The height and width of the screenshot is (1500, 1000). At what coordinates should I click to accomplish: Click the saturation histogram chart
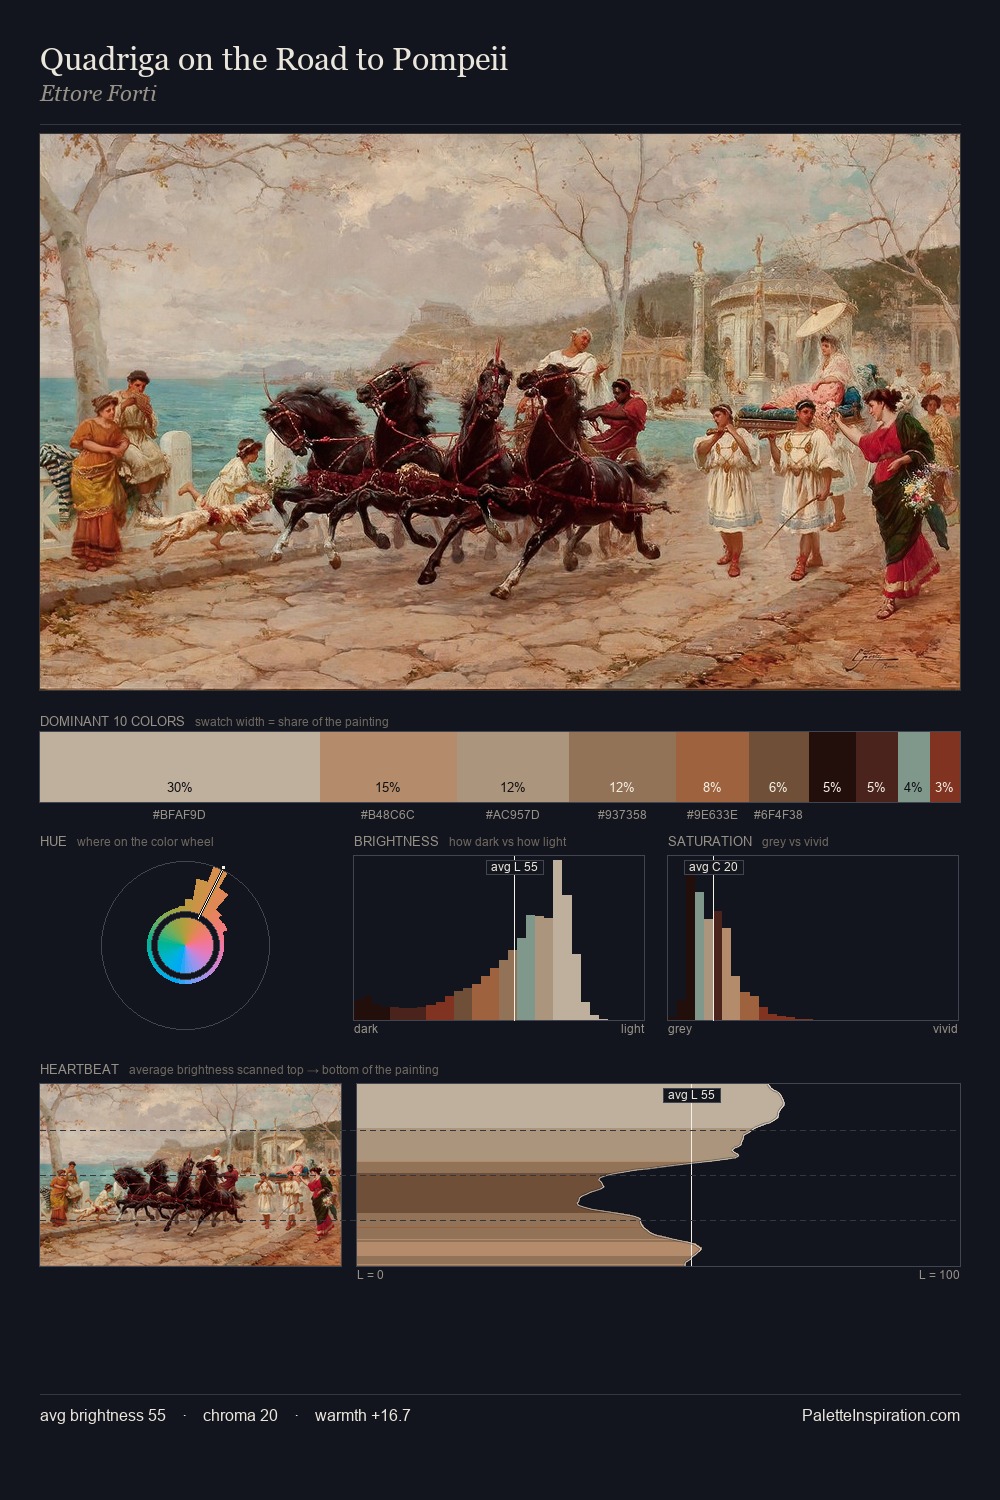click(813, 938)
